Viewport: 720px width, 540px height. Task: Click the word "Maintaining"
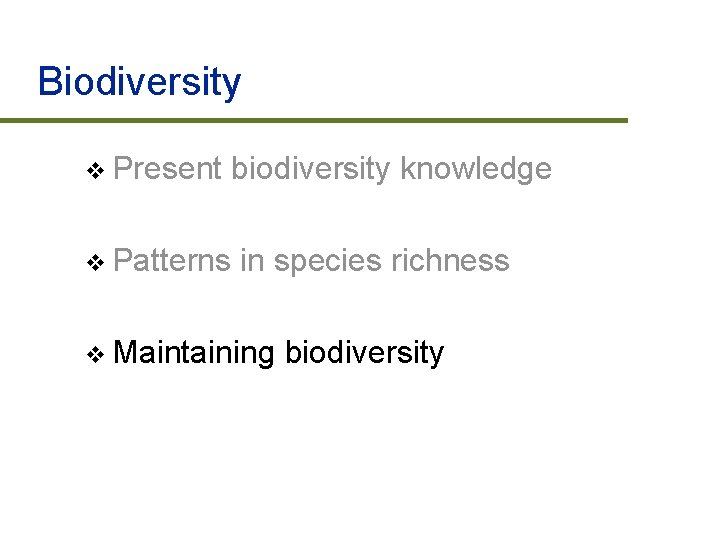click(x=194, y=353)
